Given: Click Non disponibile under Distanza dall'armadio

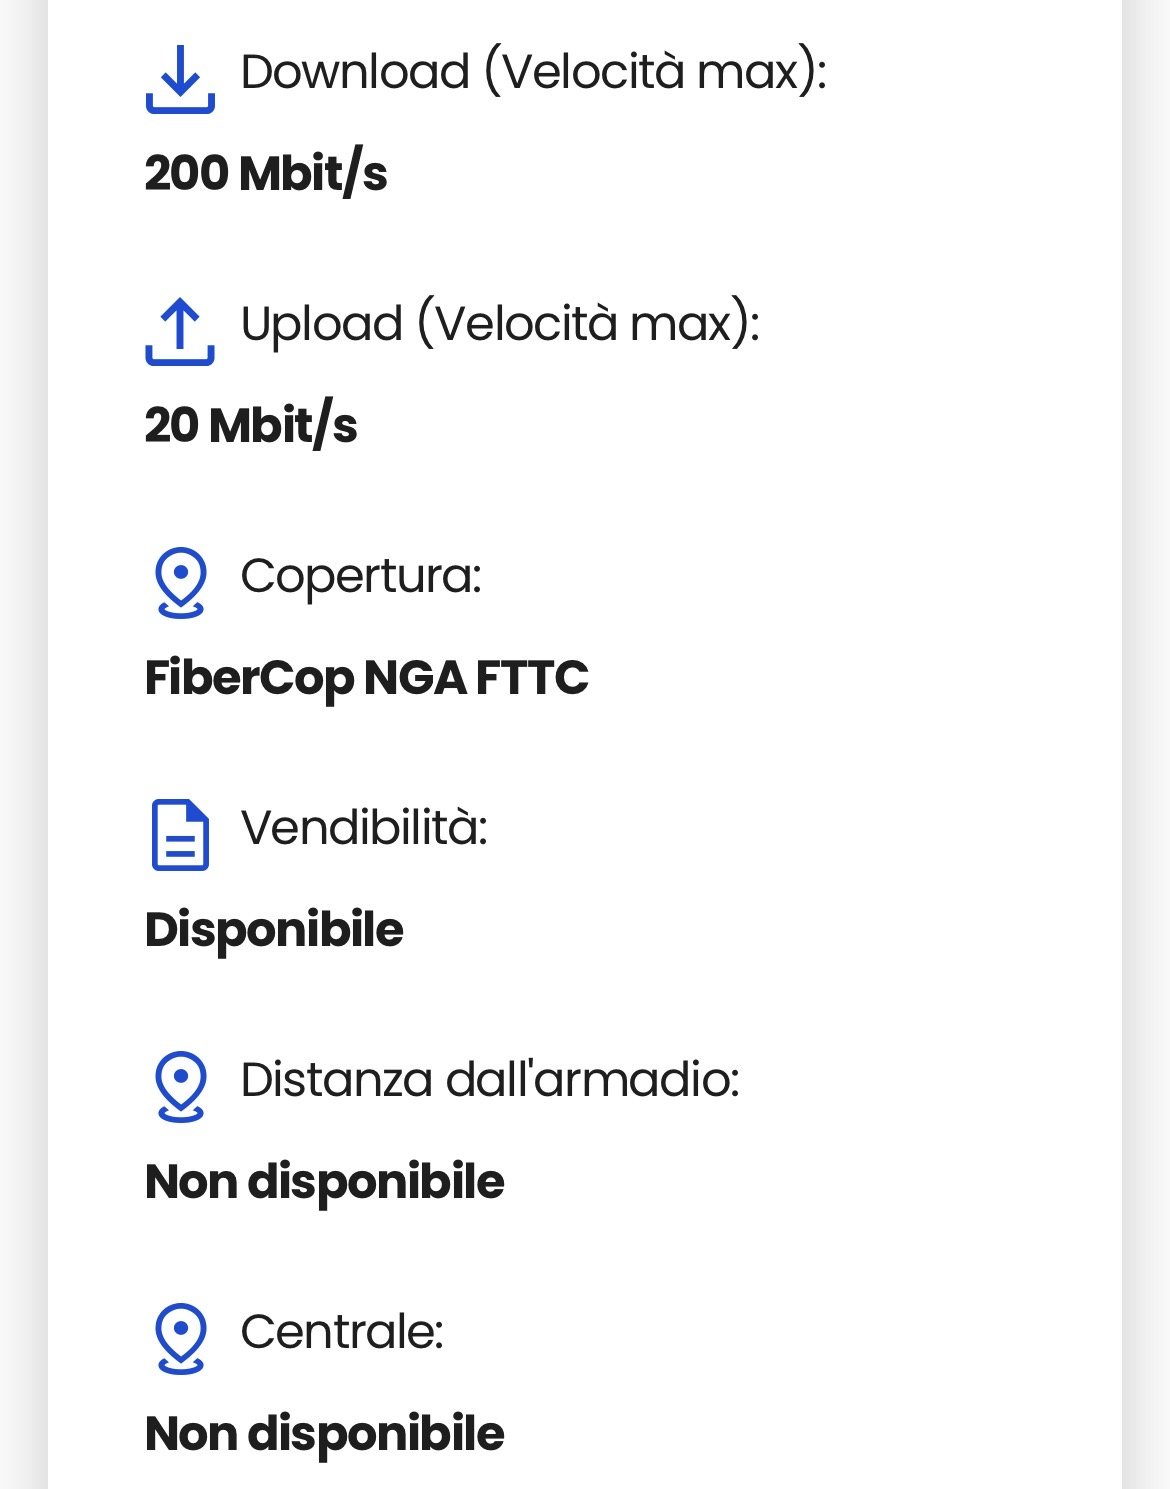Looking at the screenshot, I should [325, 1182].
